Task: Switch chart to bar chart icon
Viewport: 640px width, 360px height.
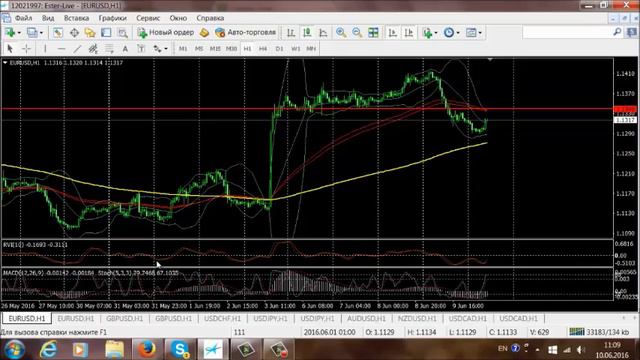Action: pos(291,33)
